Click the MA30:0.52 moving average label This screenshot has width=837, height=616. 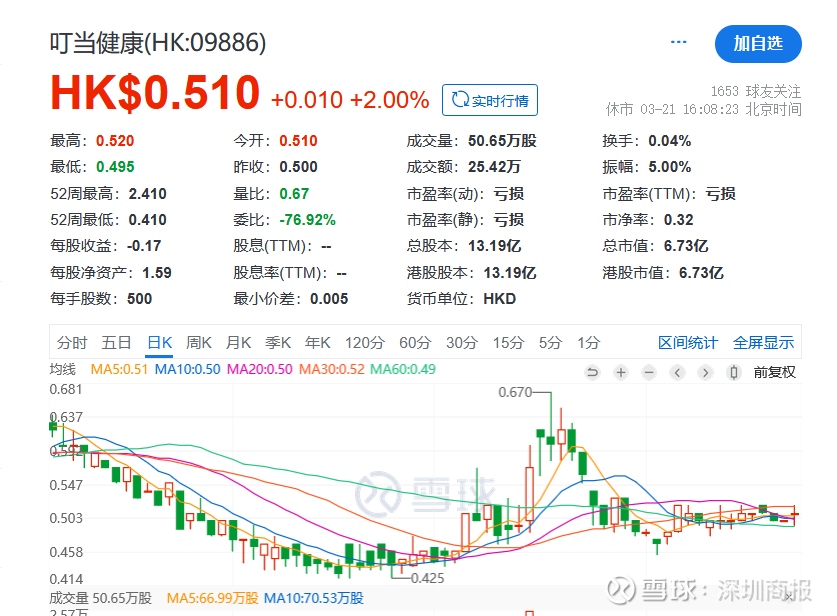(331, 369)
